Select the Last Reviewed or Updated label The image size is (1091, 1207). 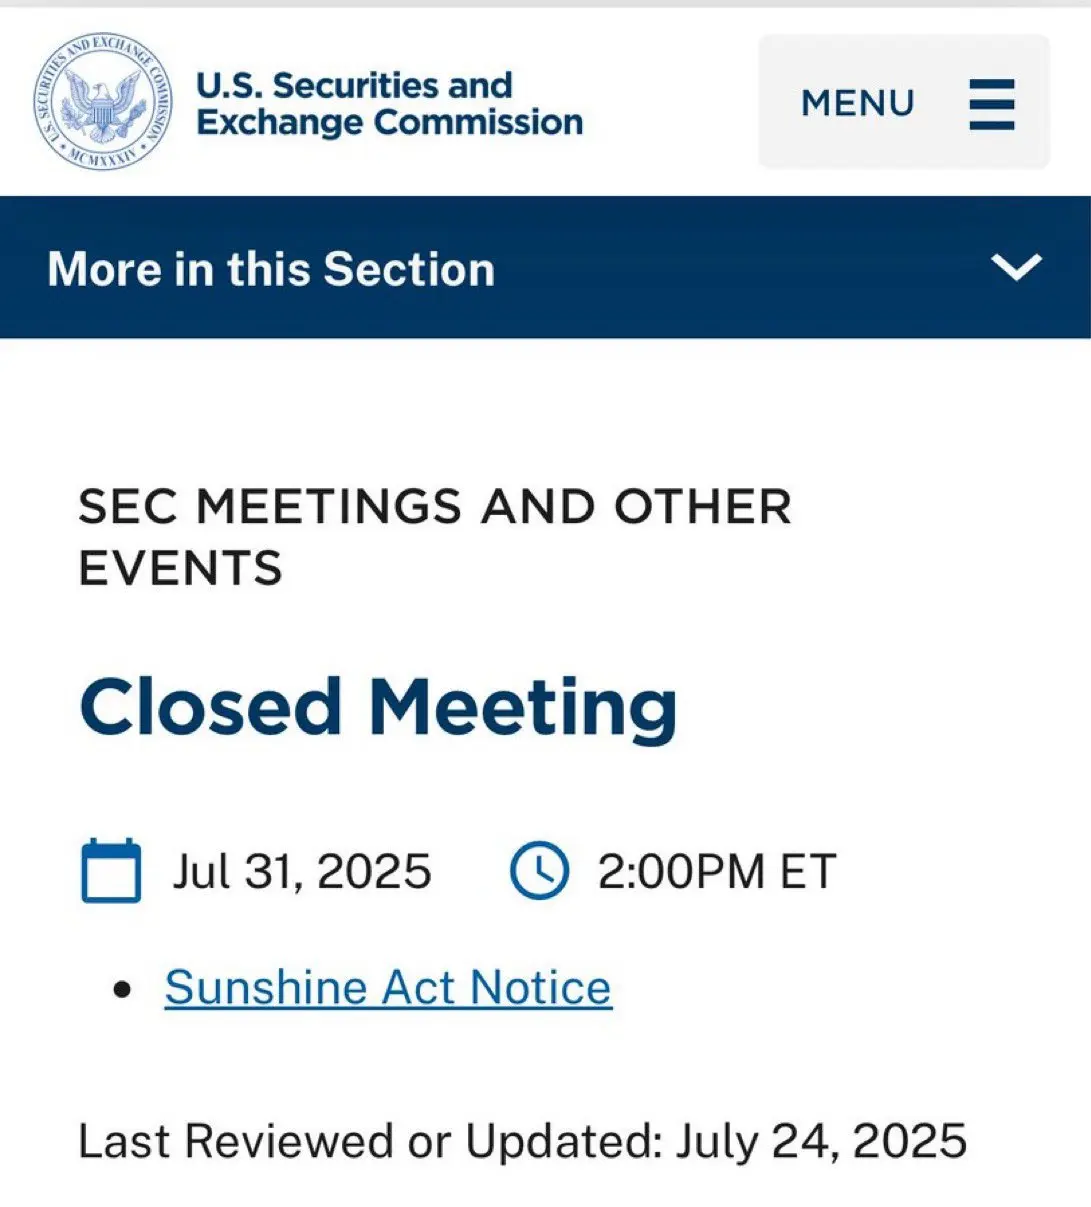(x=371, y=1141)
